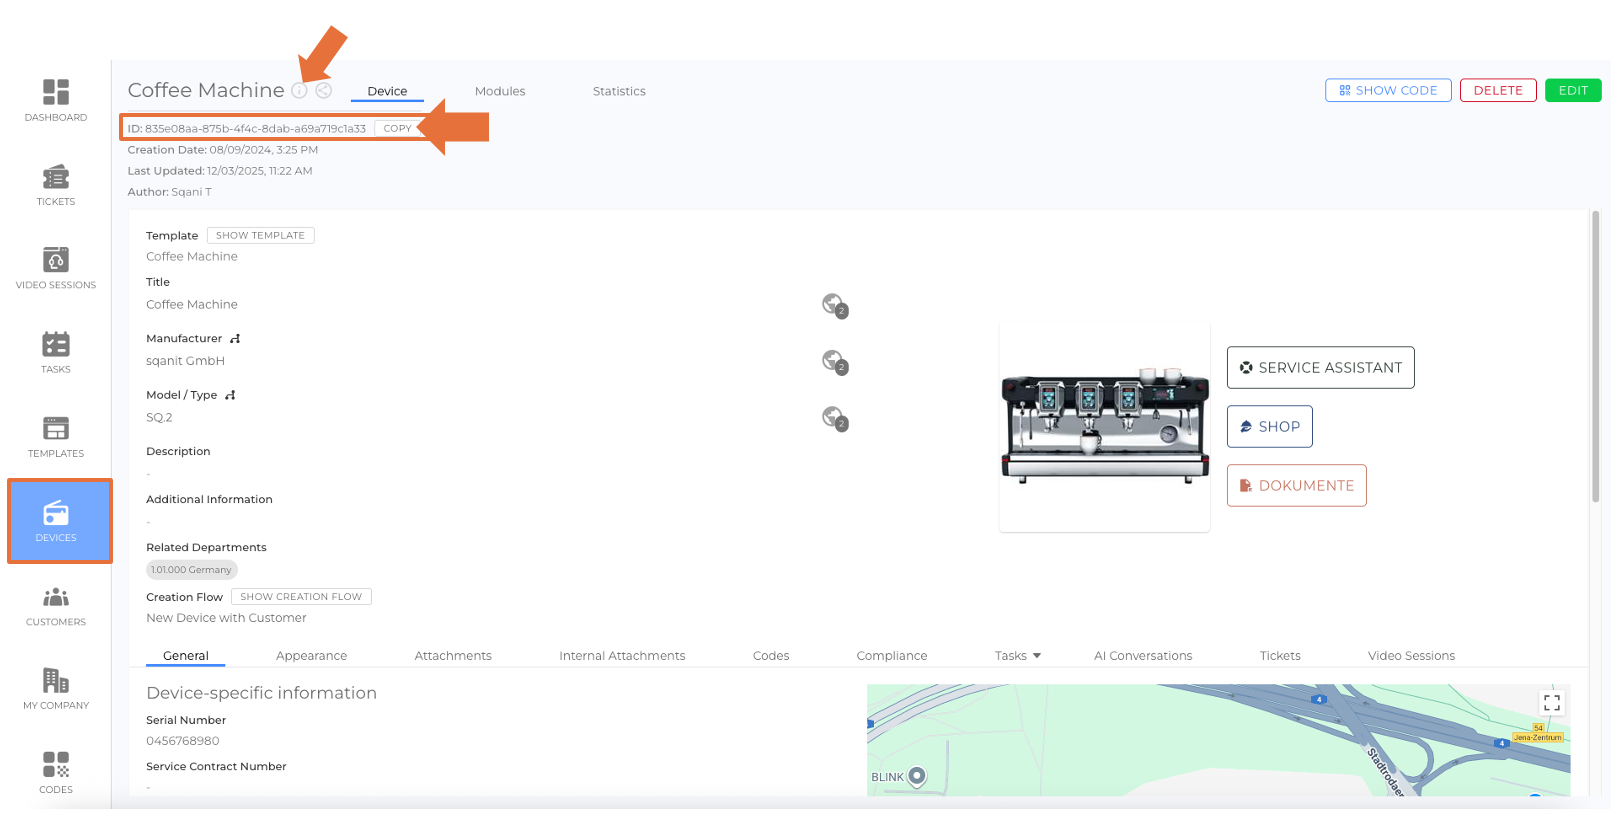This screenshot has width=1620, height=813.
Task: Navigate to Templates in the sidebar
Action: [x=56, y=436]
